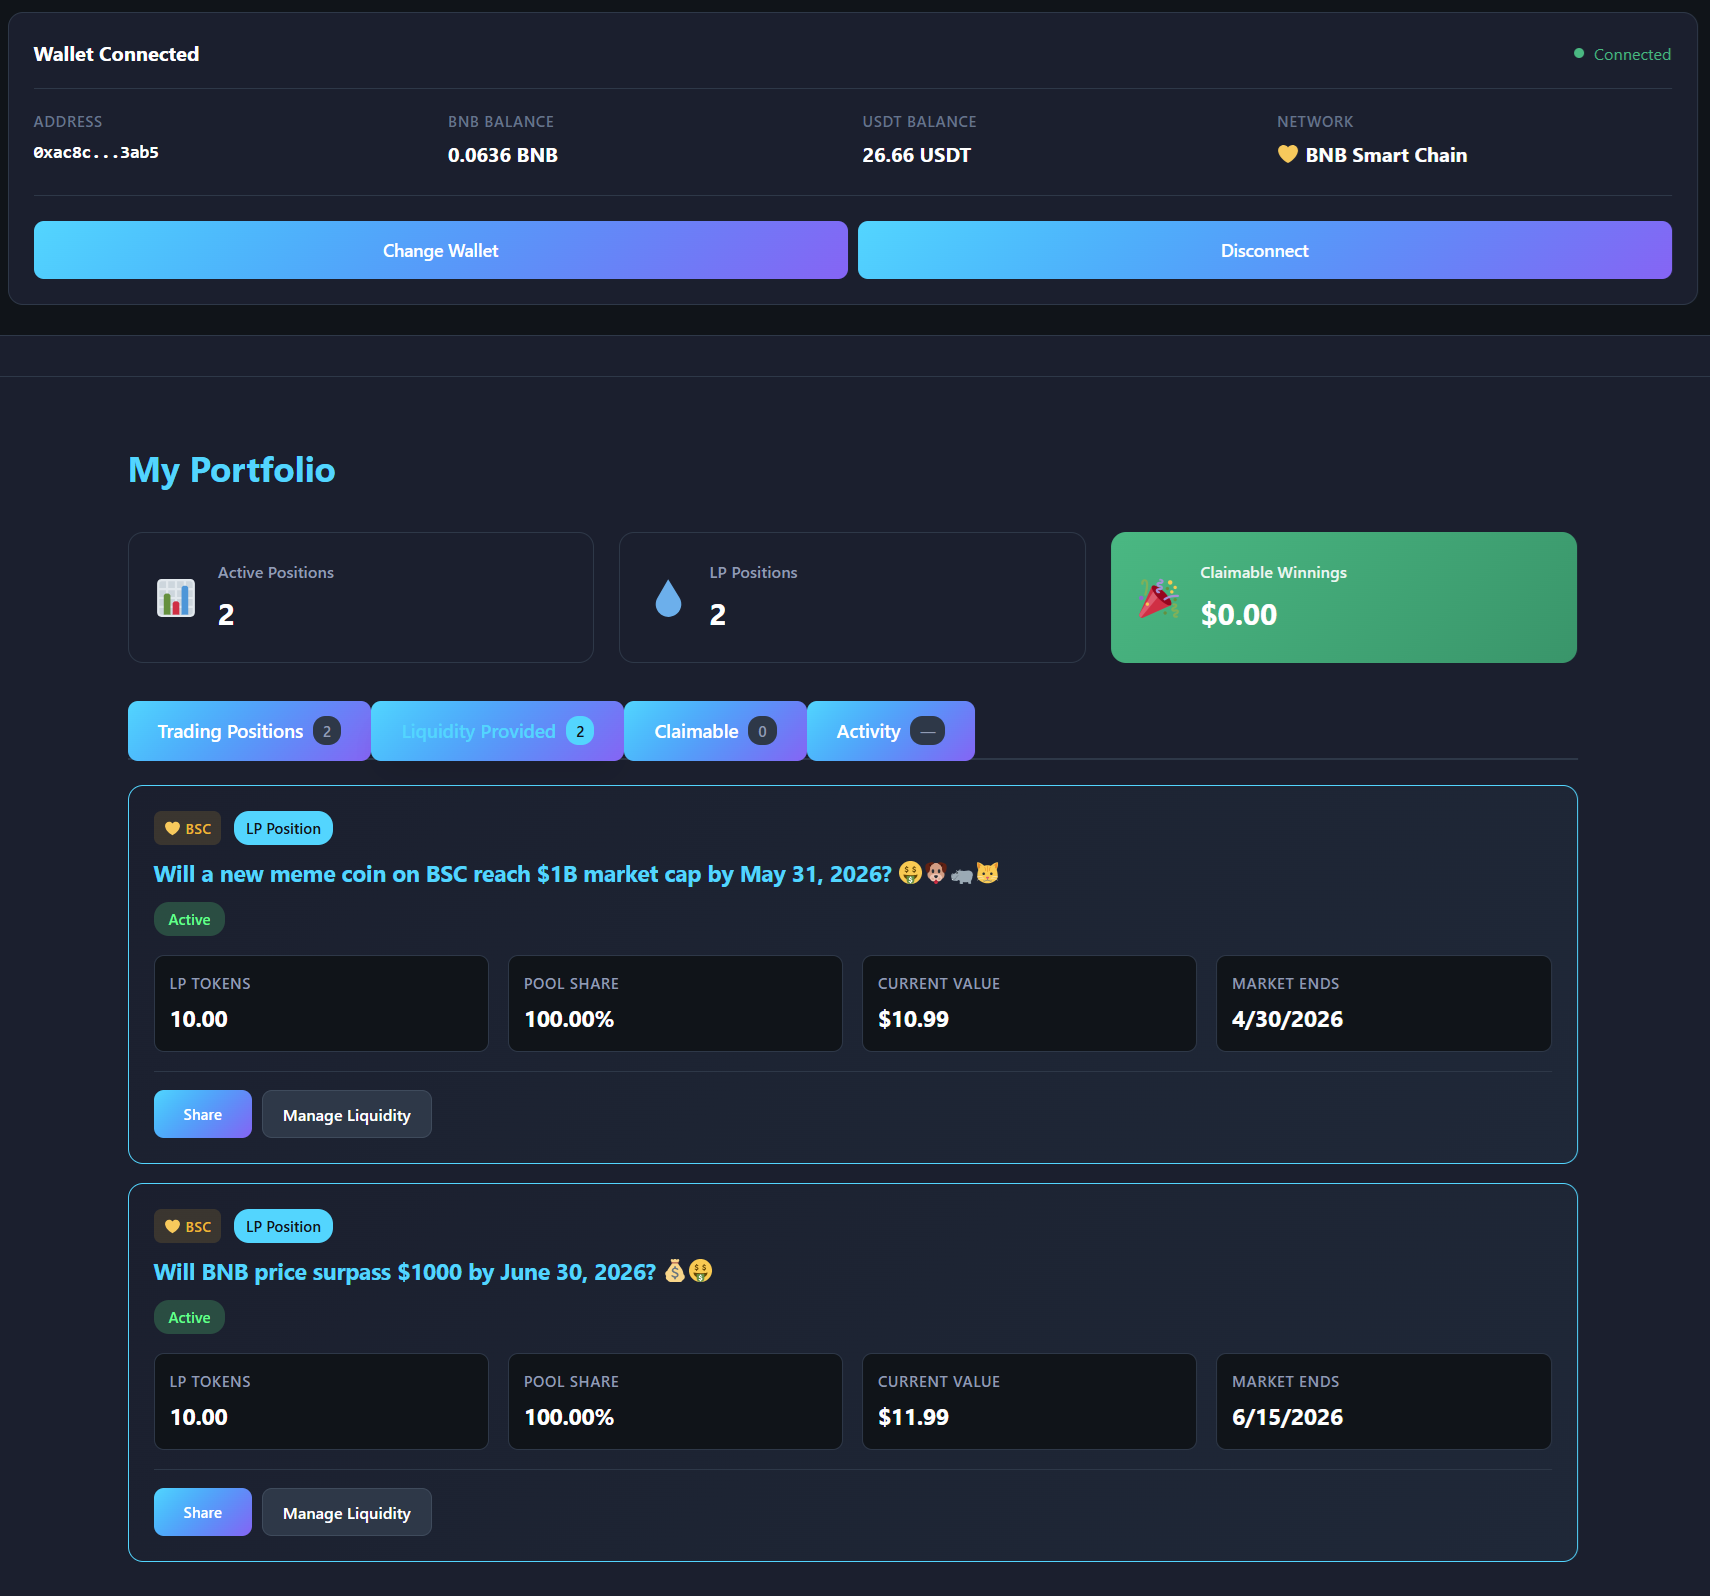Share the meme coin market LP position
The image size is (1710, 1596).
202,1114
